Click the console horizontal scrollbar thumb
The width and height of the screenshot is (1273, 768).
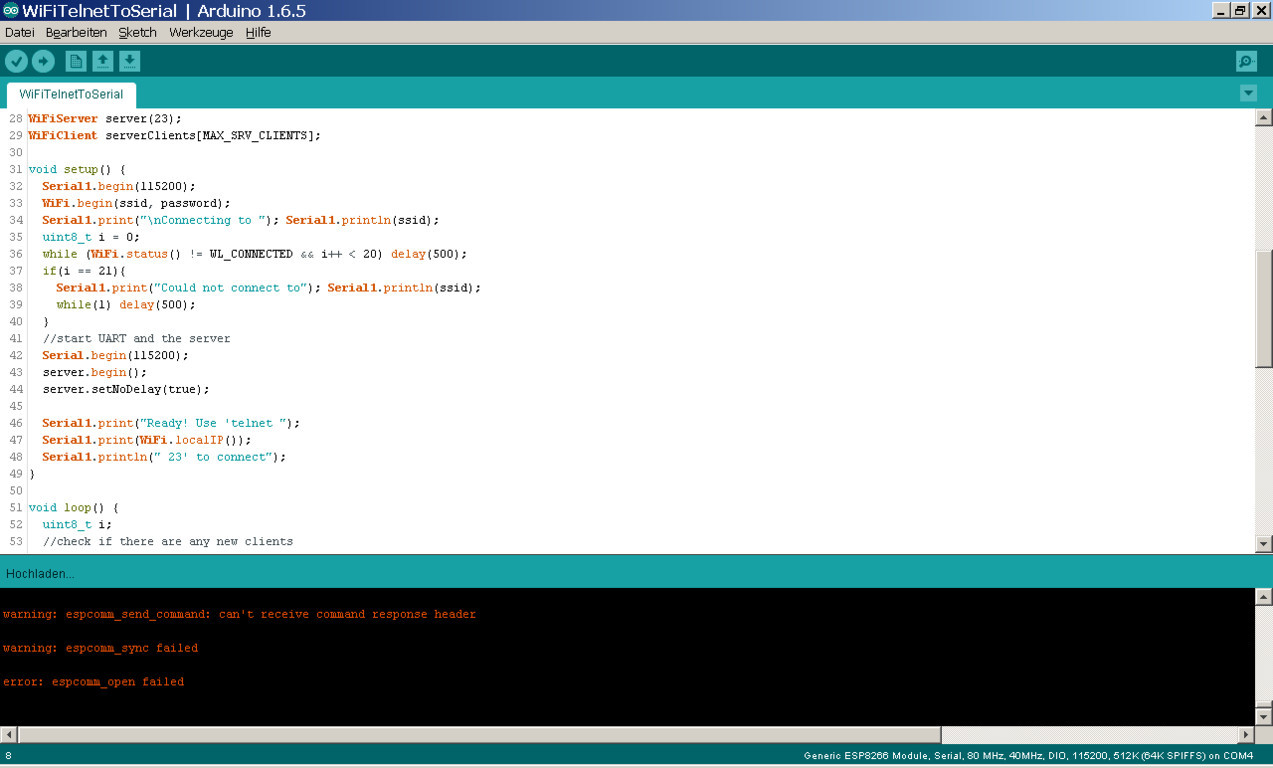pyautogui.click(x=480, y=735)
